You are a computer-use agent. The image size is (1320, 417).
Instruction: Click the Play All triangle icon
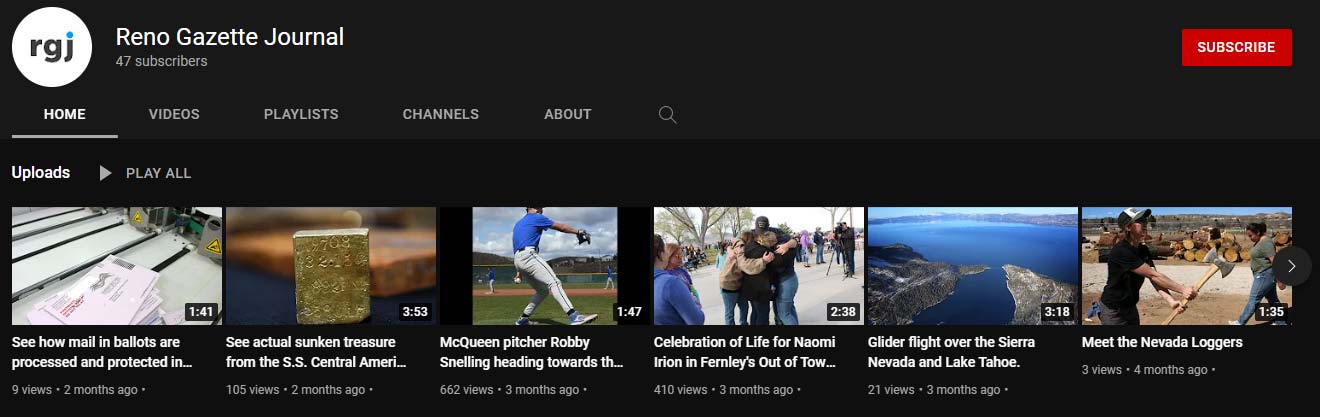(x=105, y=173)
